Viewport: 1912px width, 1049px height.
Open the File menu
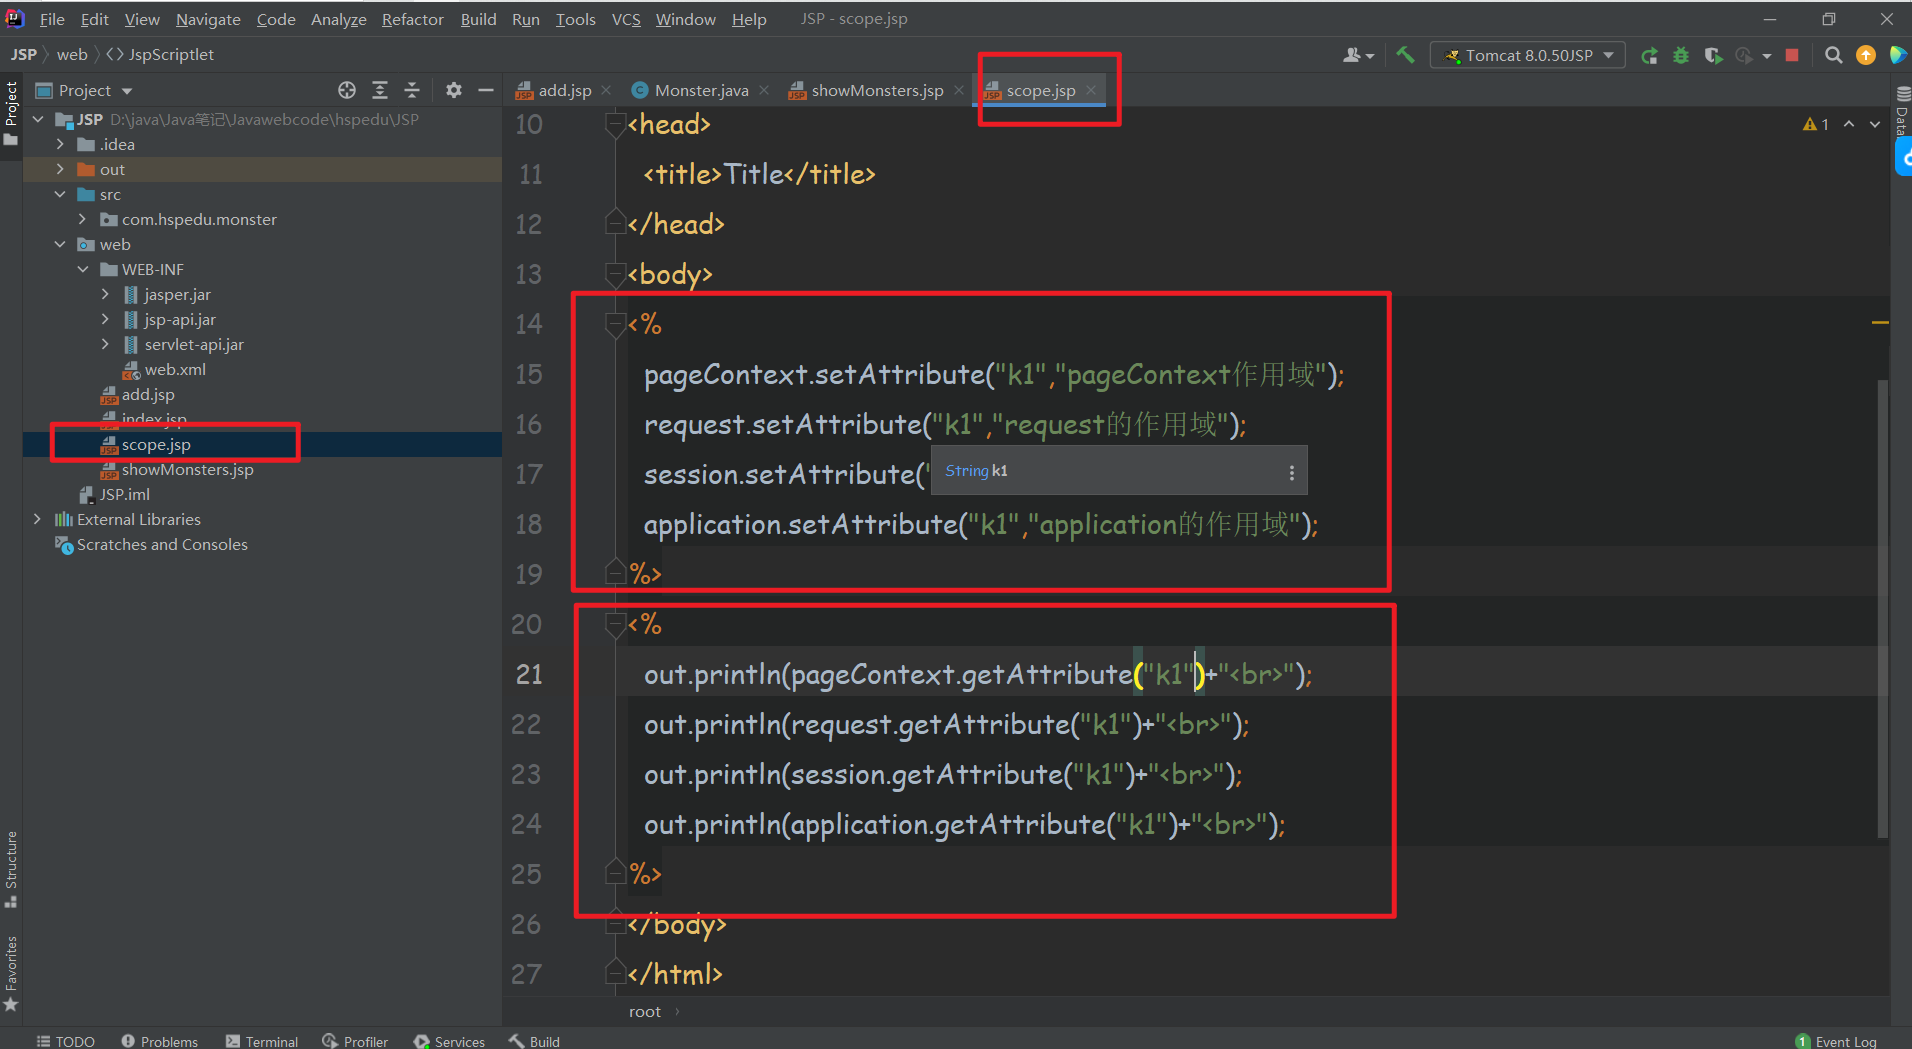(52, 19)
